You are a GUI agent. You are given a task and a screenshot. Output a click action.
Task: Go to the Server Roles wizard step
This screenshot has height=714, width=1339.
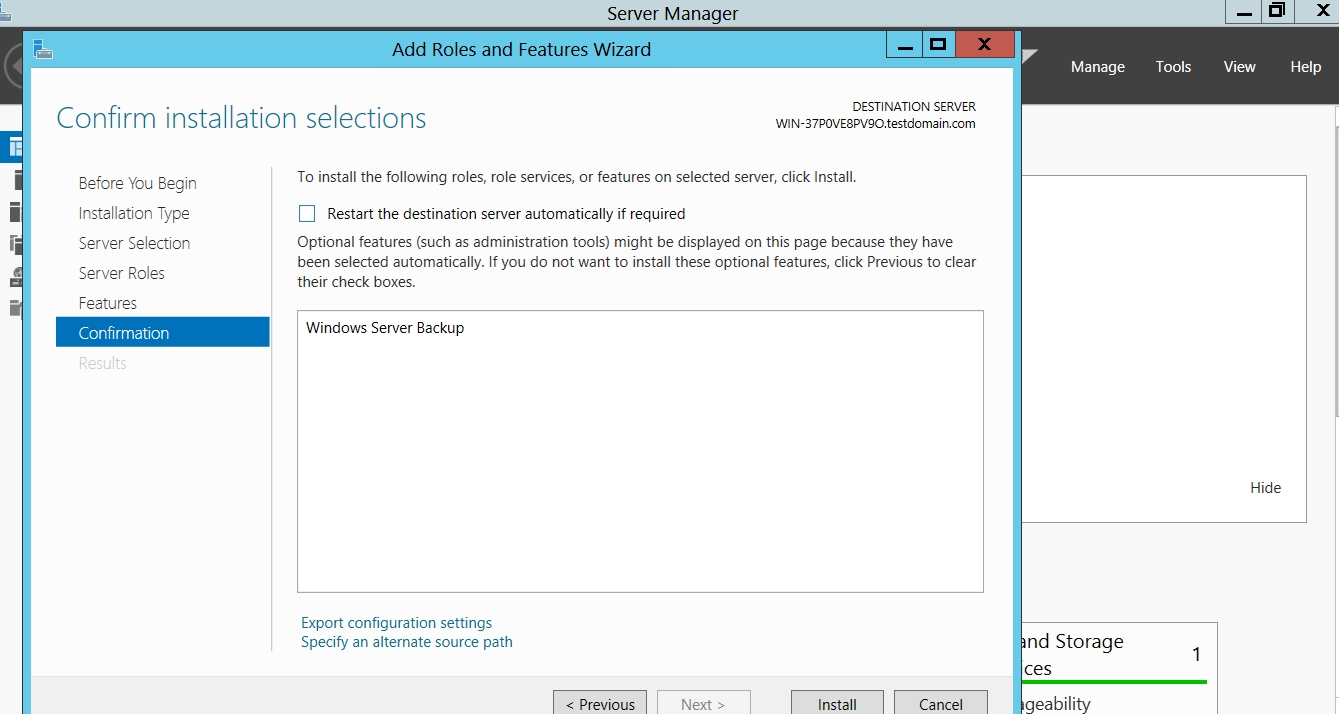coord(122,273)
